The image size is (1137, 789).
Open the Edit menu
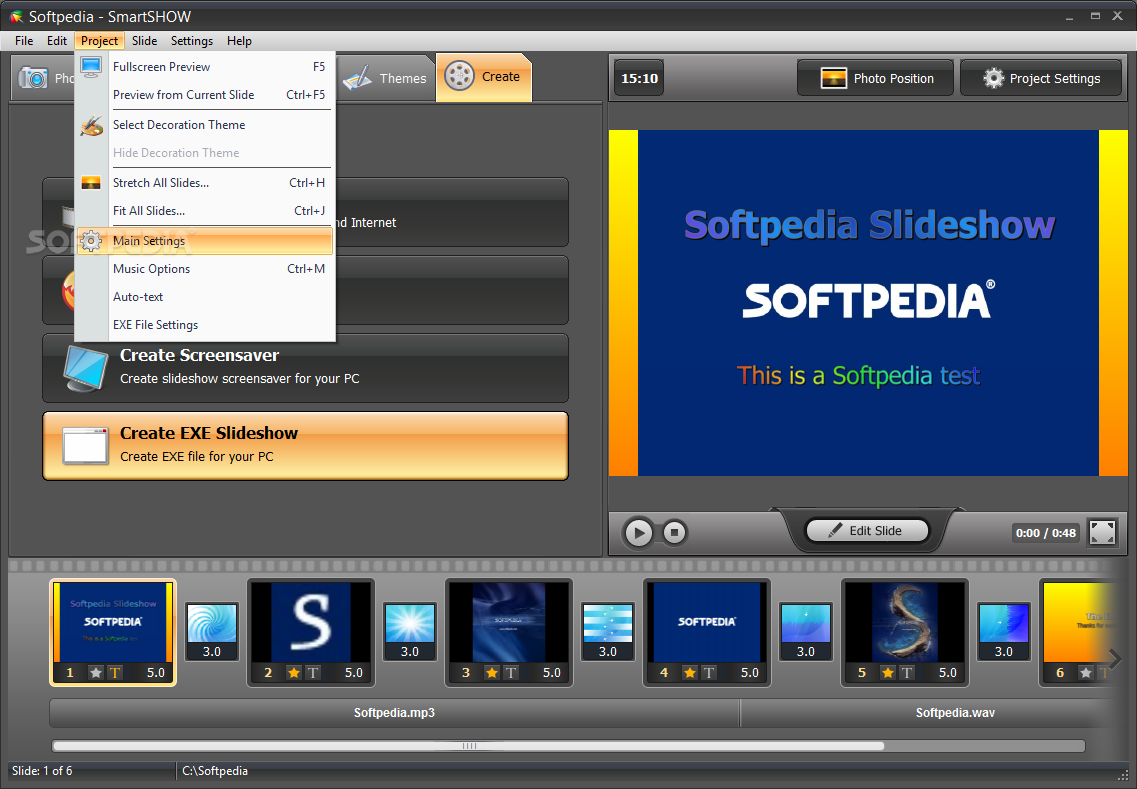tap(57, 41)
